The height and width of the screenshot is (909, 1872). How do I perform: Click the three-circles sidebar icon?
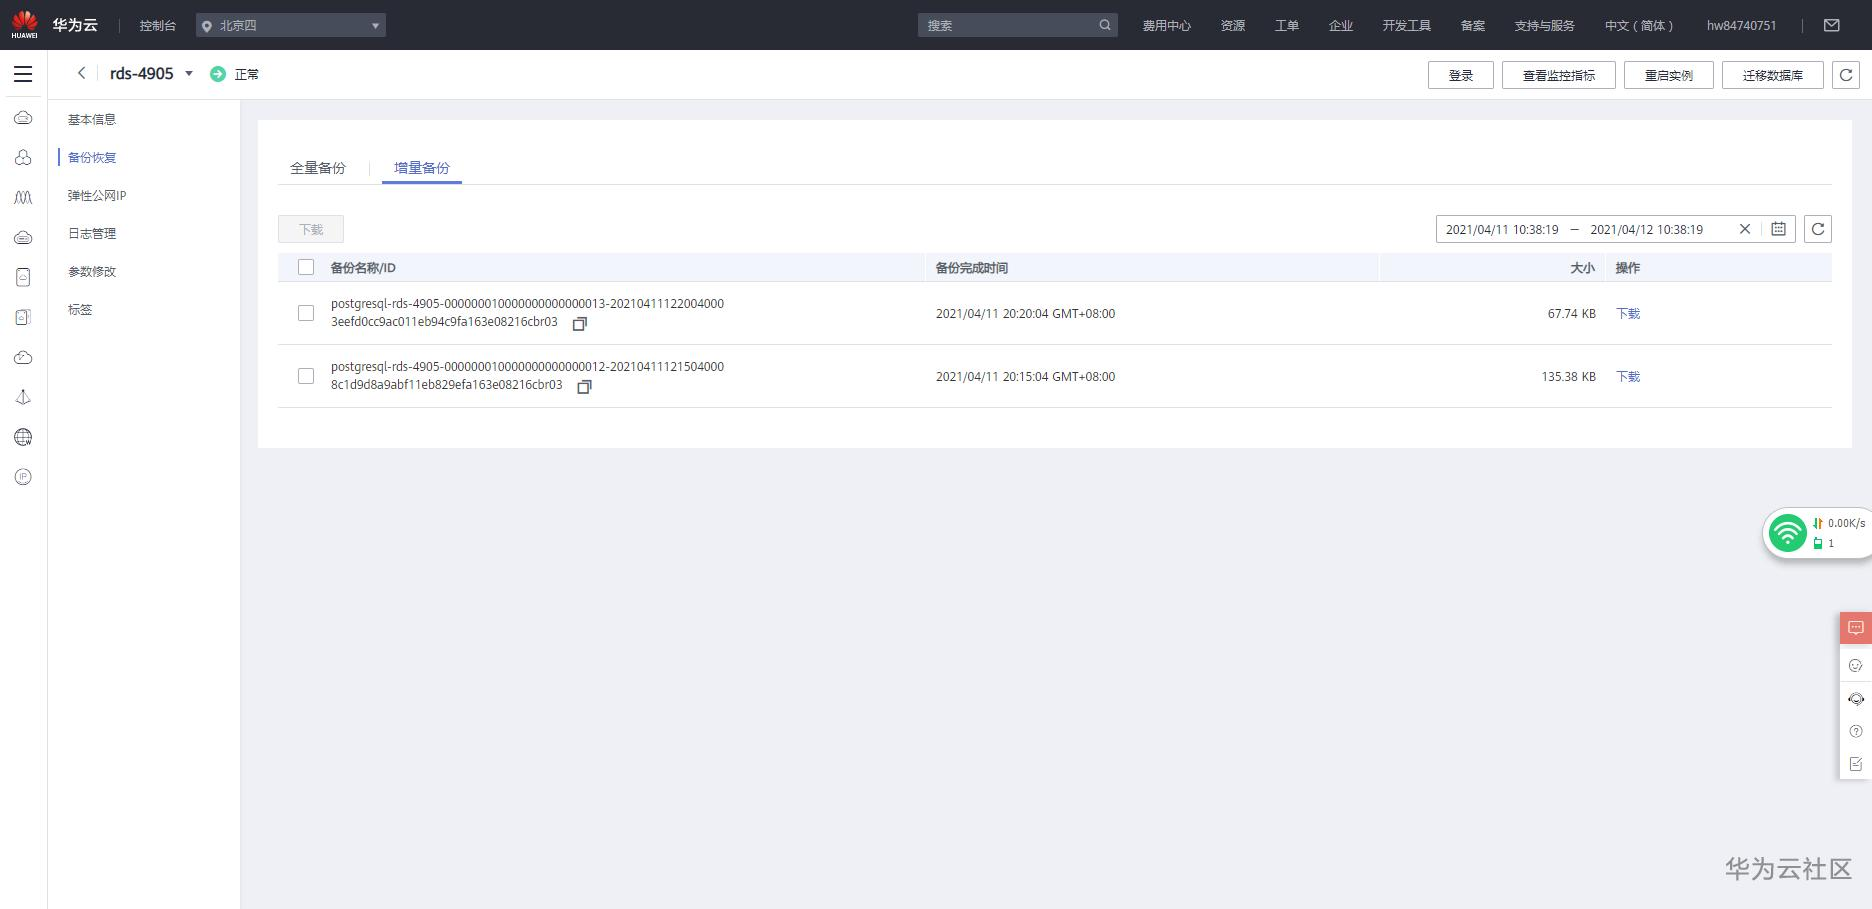23,158
